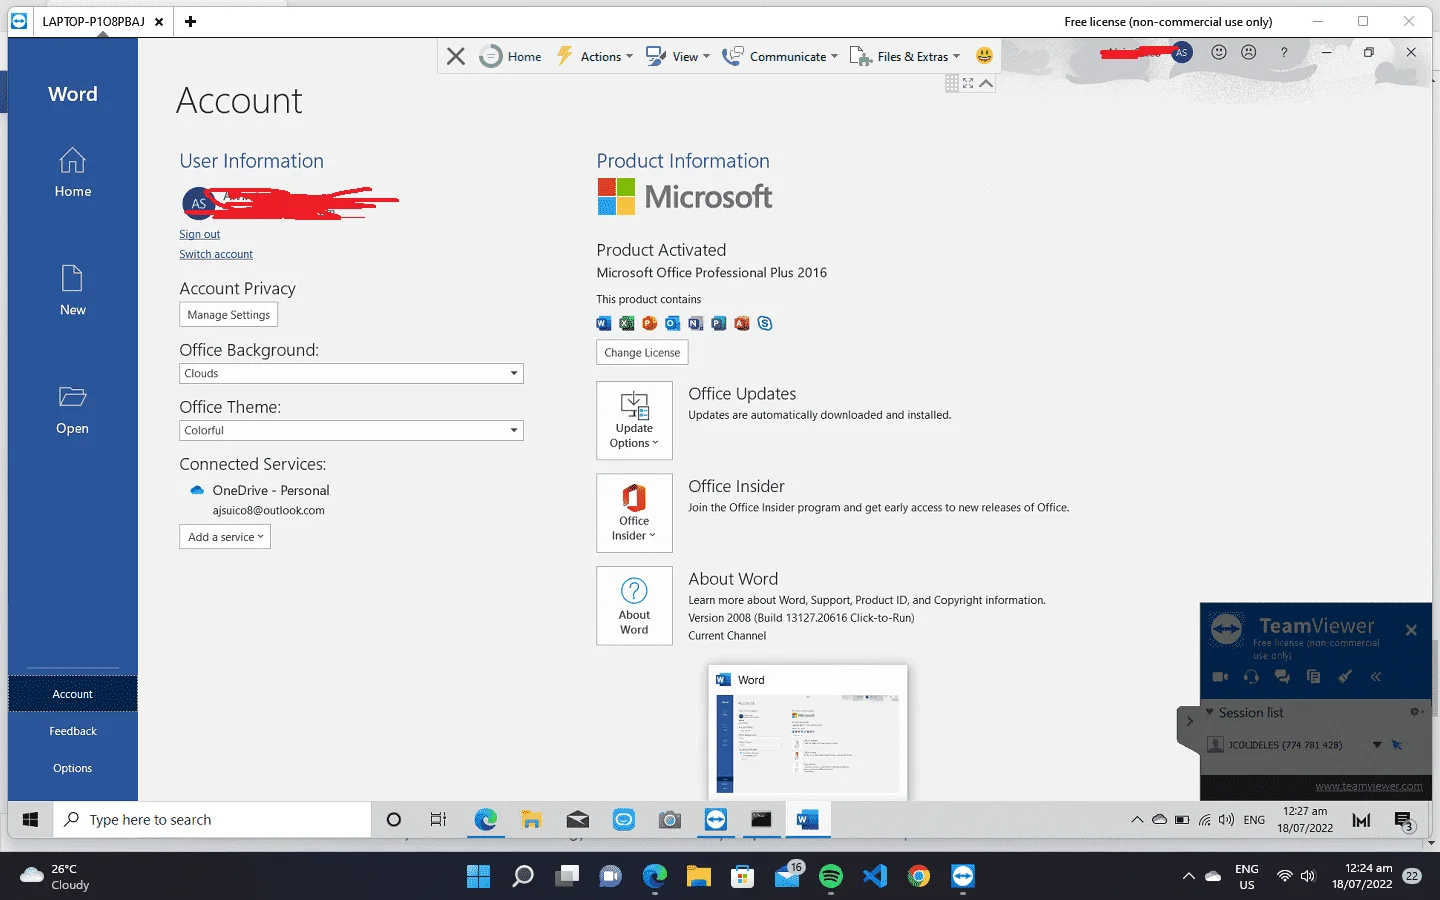The image size is (1440, 900).
Task: Click the Sign out link
Action: pos(199,234)
